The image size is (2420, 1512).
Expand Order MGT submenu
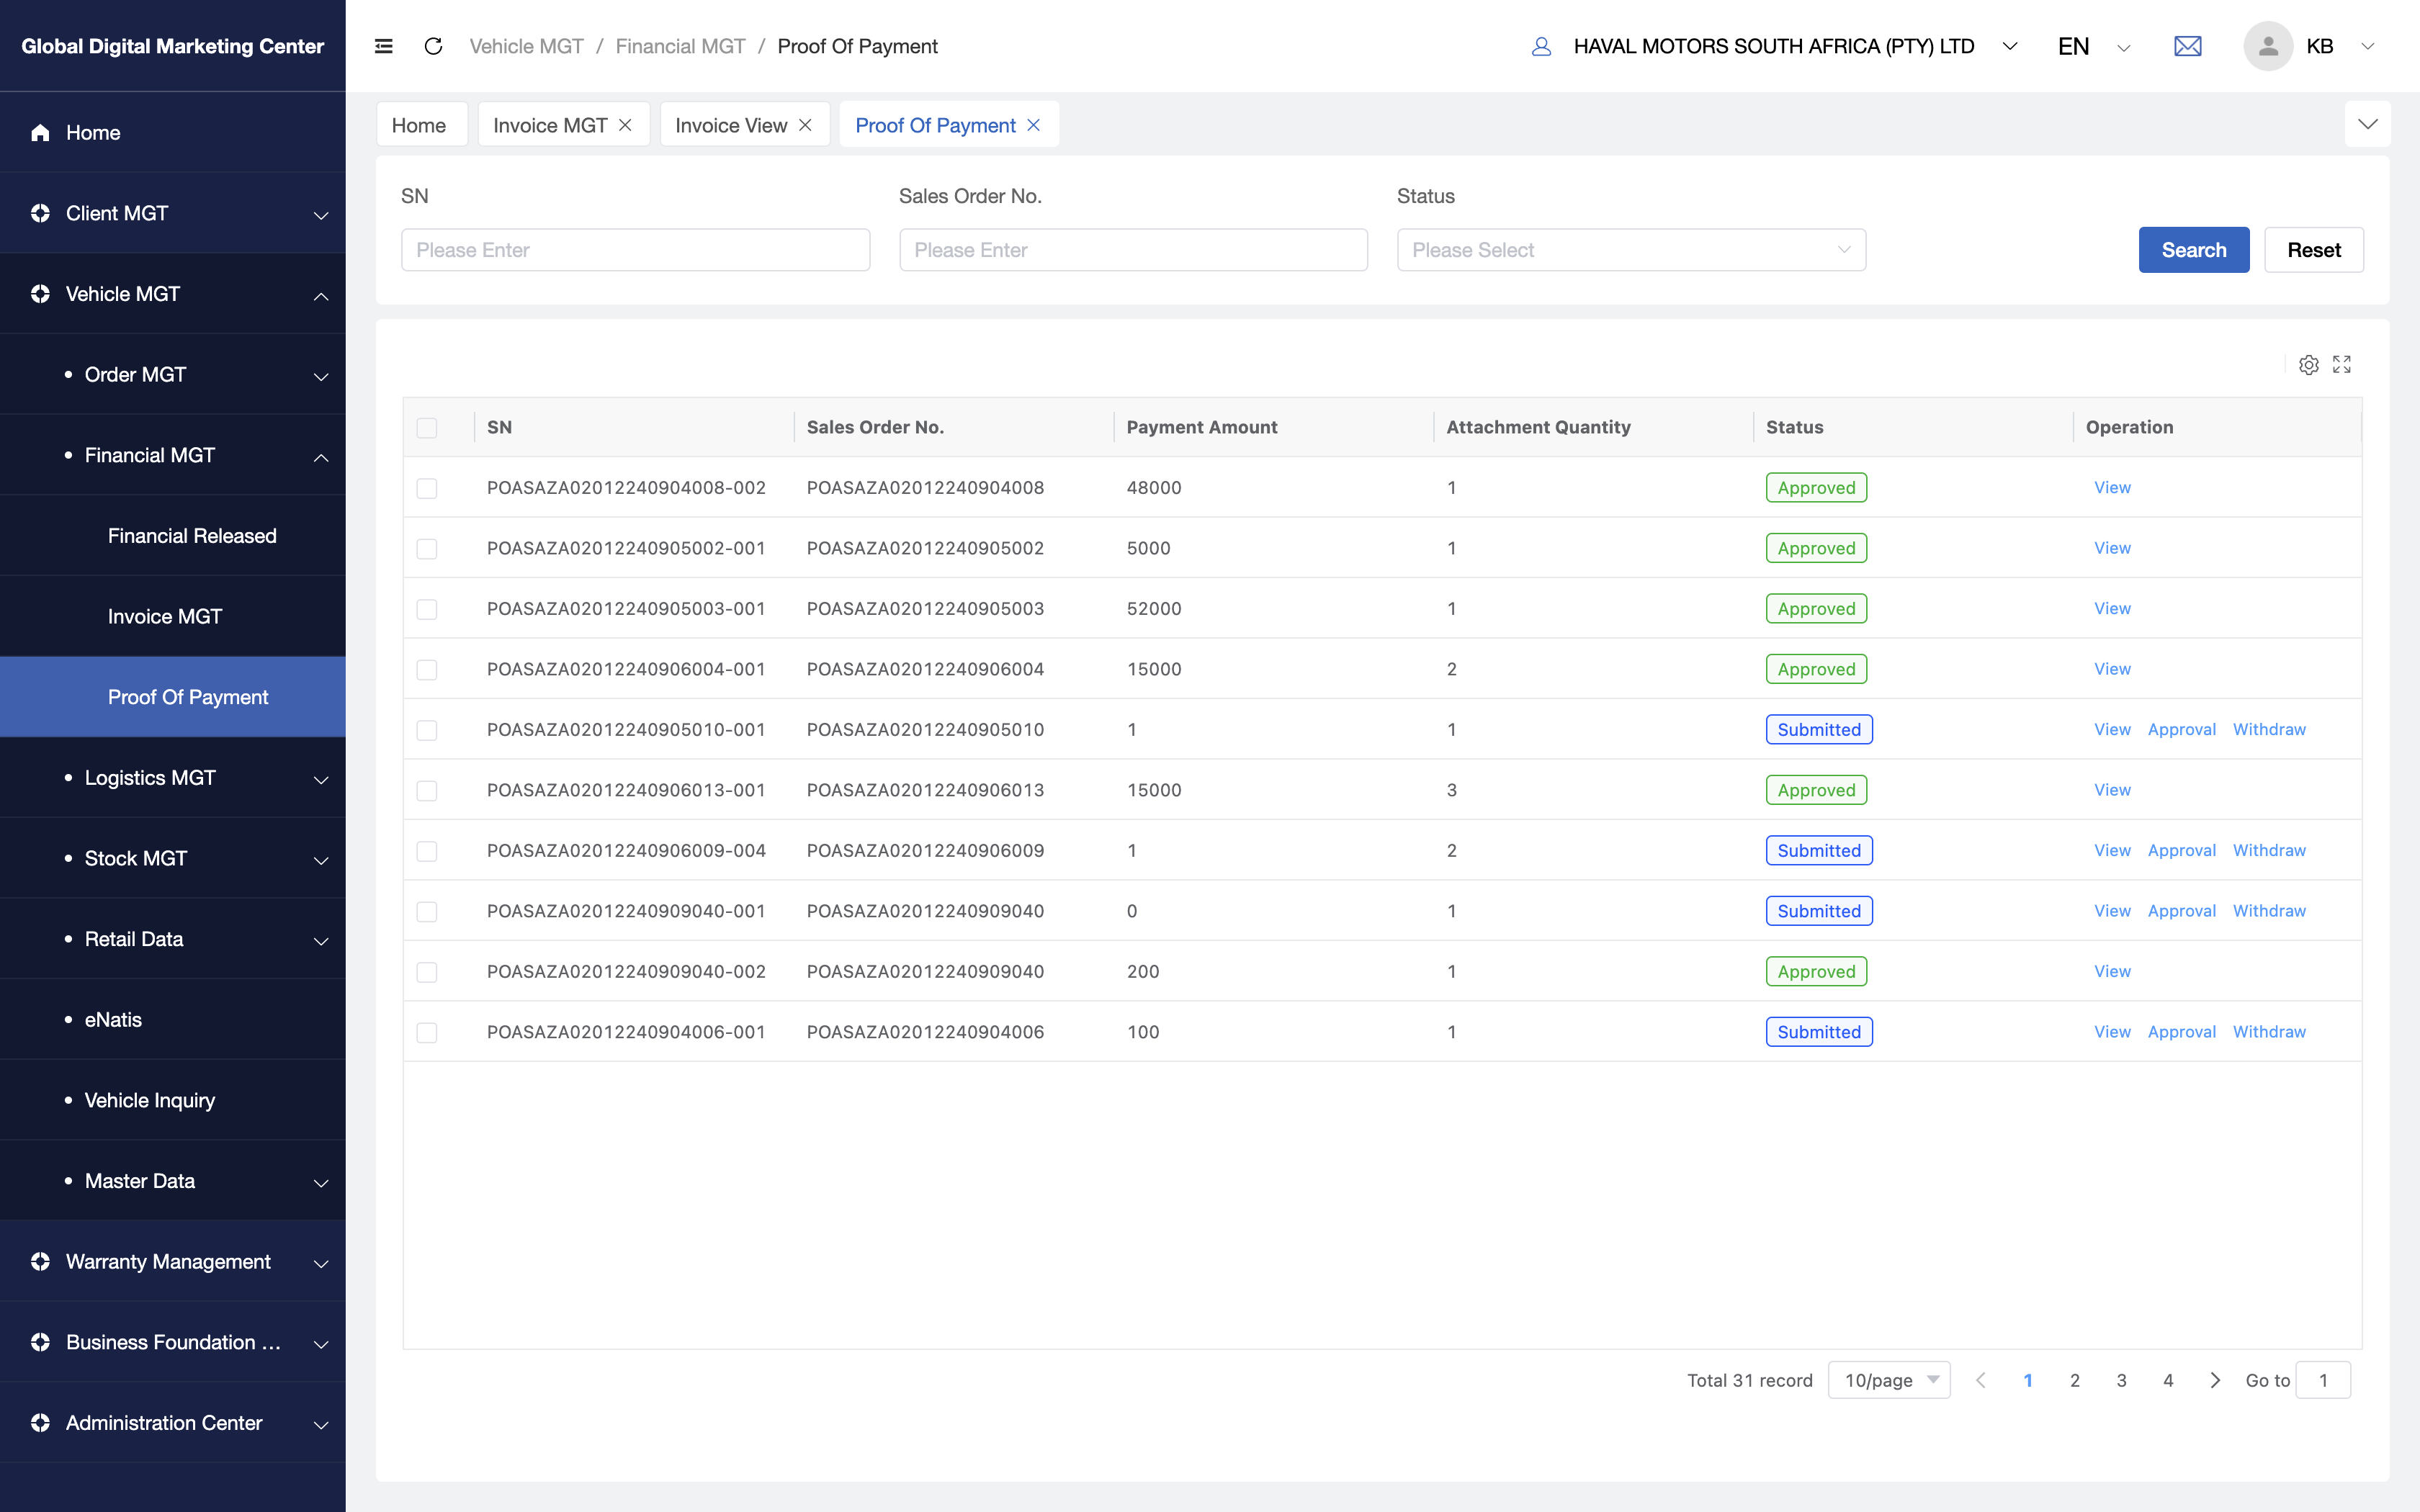point(321,376)
